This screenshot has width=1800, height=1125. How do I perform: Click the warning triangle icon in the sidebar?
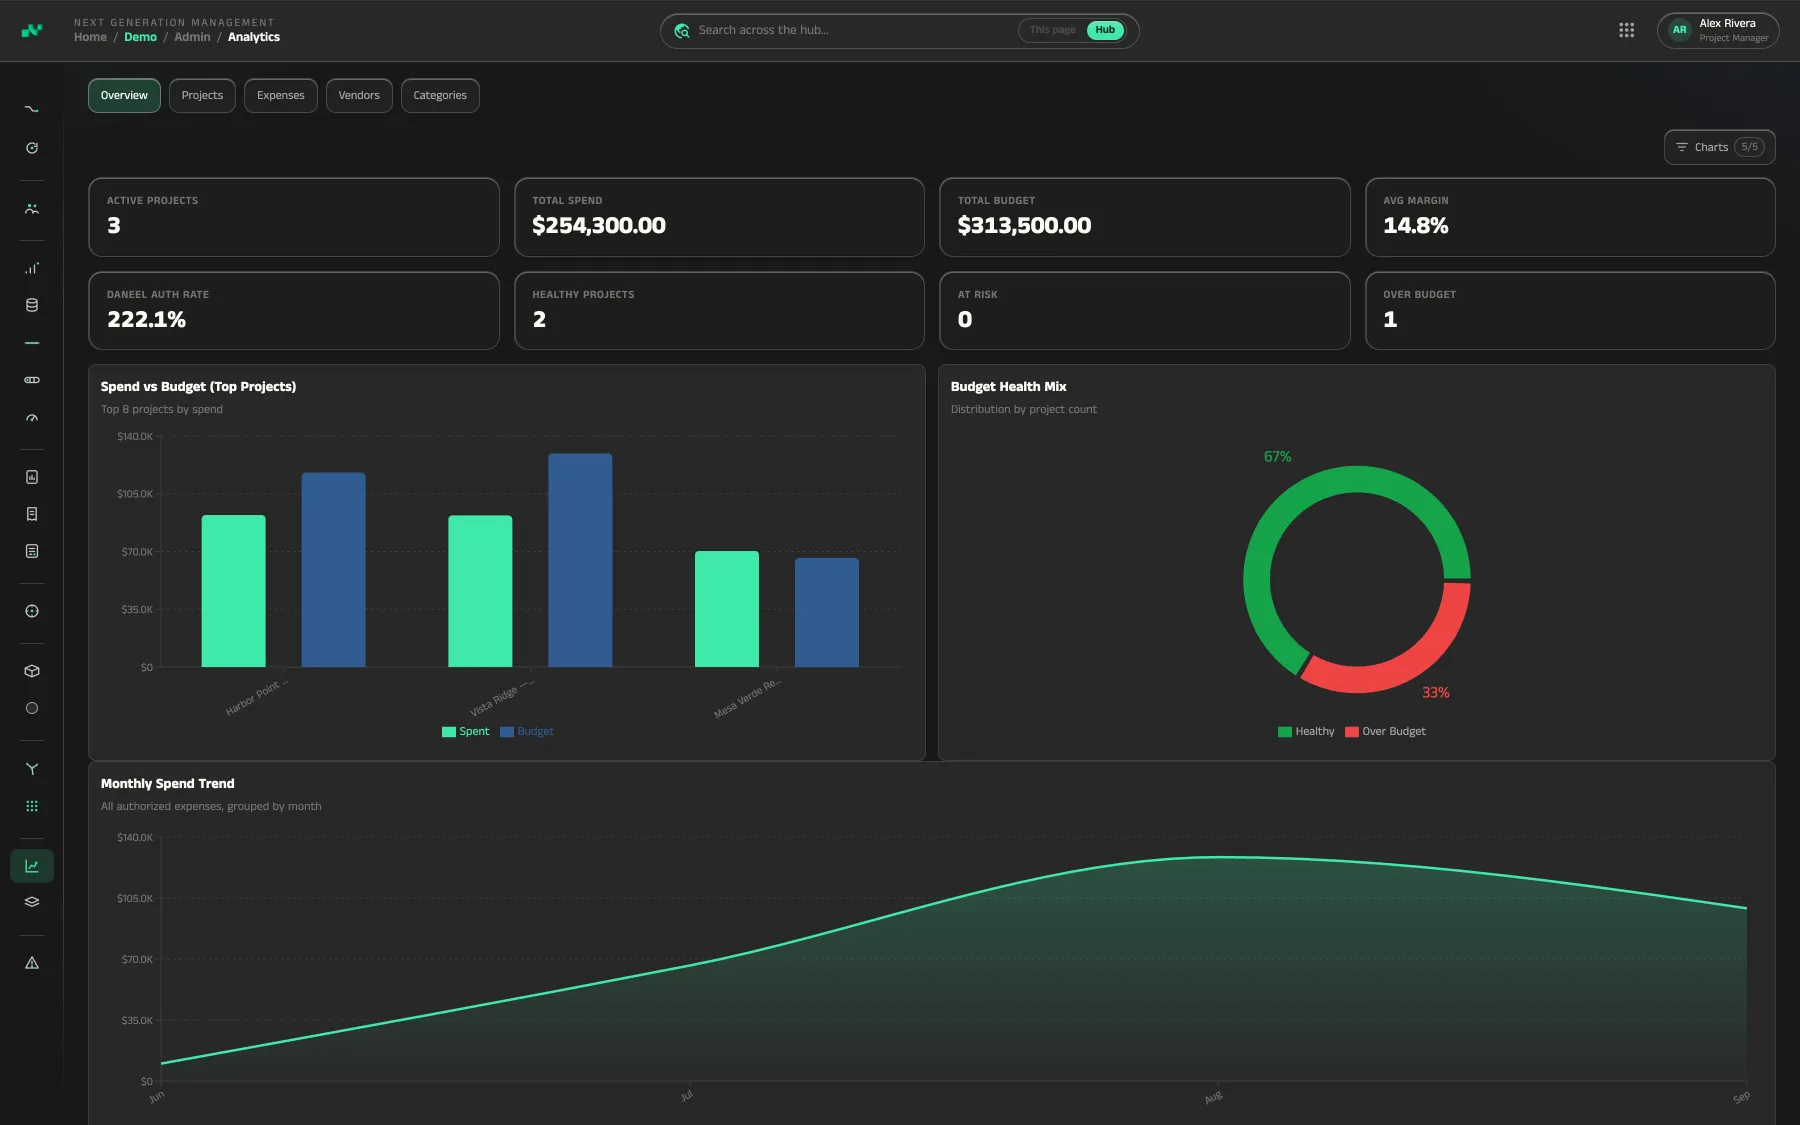click(32, 963)
